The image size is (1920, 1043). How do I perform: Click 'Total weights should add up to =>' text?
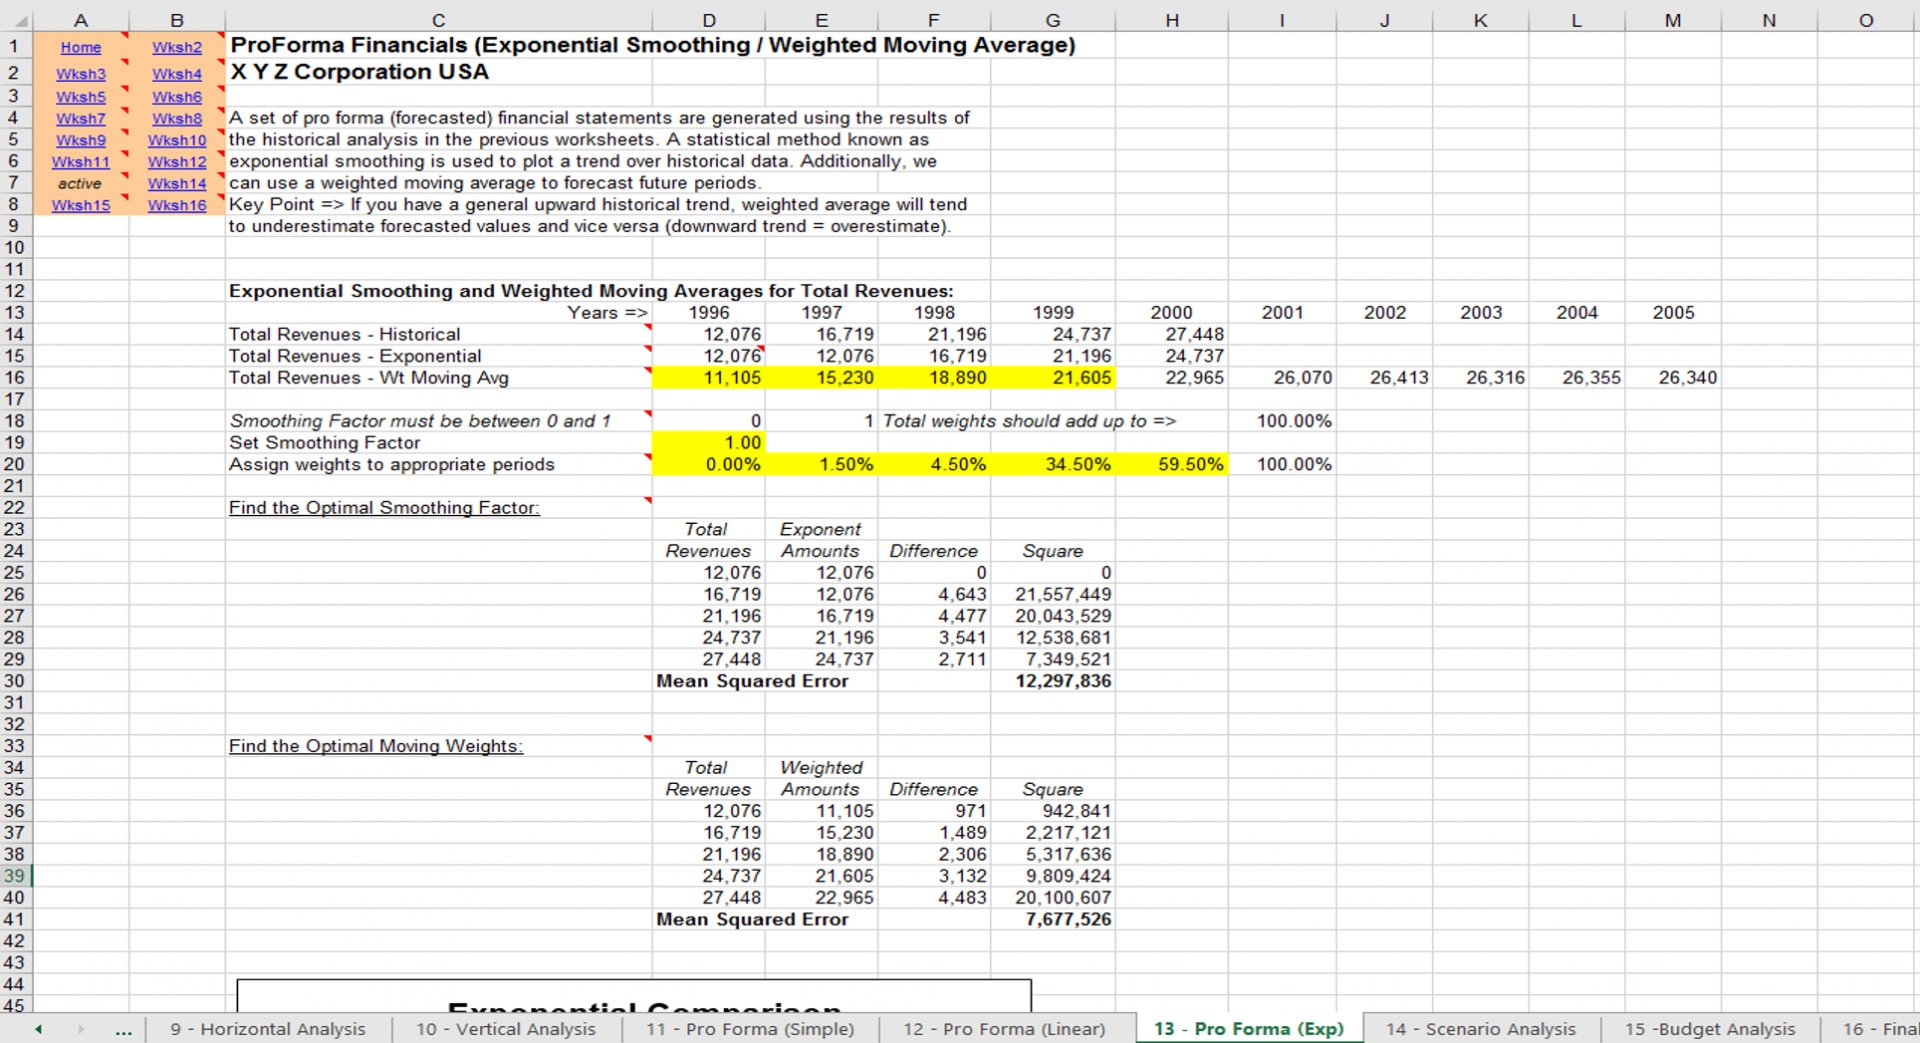tap(1029, 421)
